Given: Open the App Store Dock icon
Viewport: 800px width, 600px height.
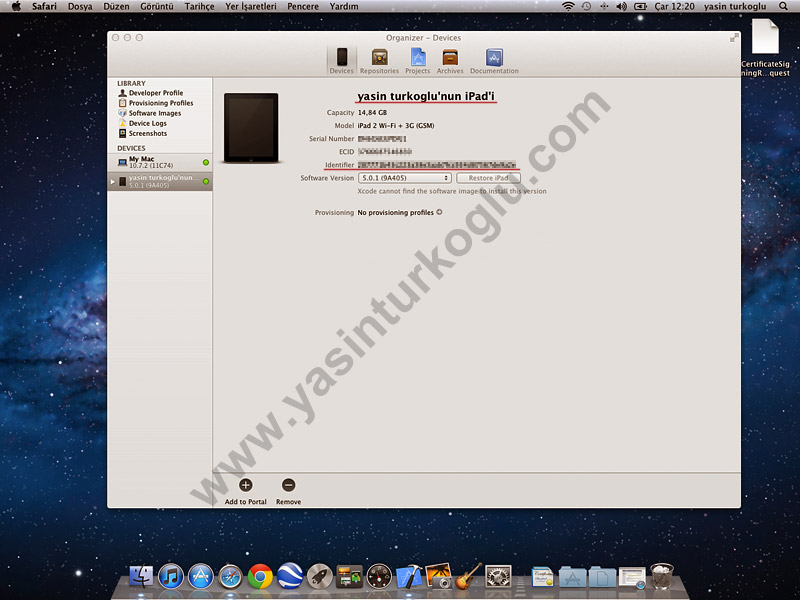Looking at the screenshot, I should tap(201, 577).
